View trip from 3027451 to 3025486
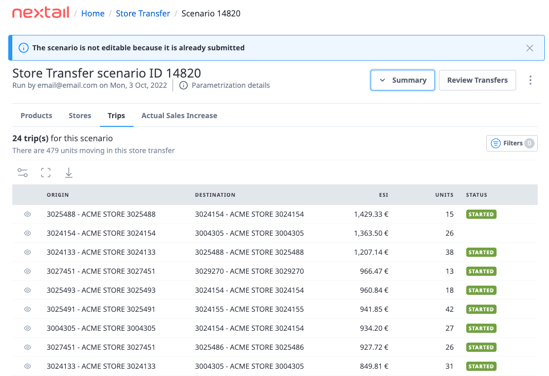The width and height of the screenshot is (549, 376). [27, 347]
